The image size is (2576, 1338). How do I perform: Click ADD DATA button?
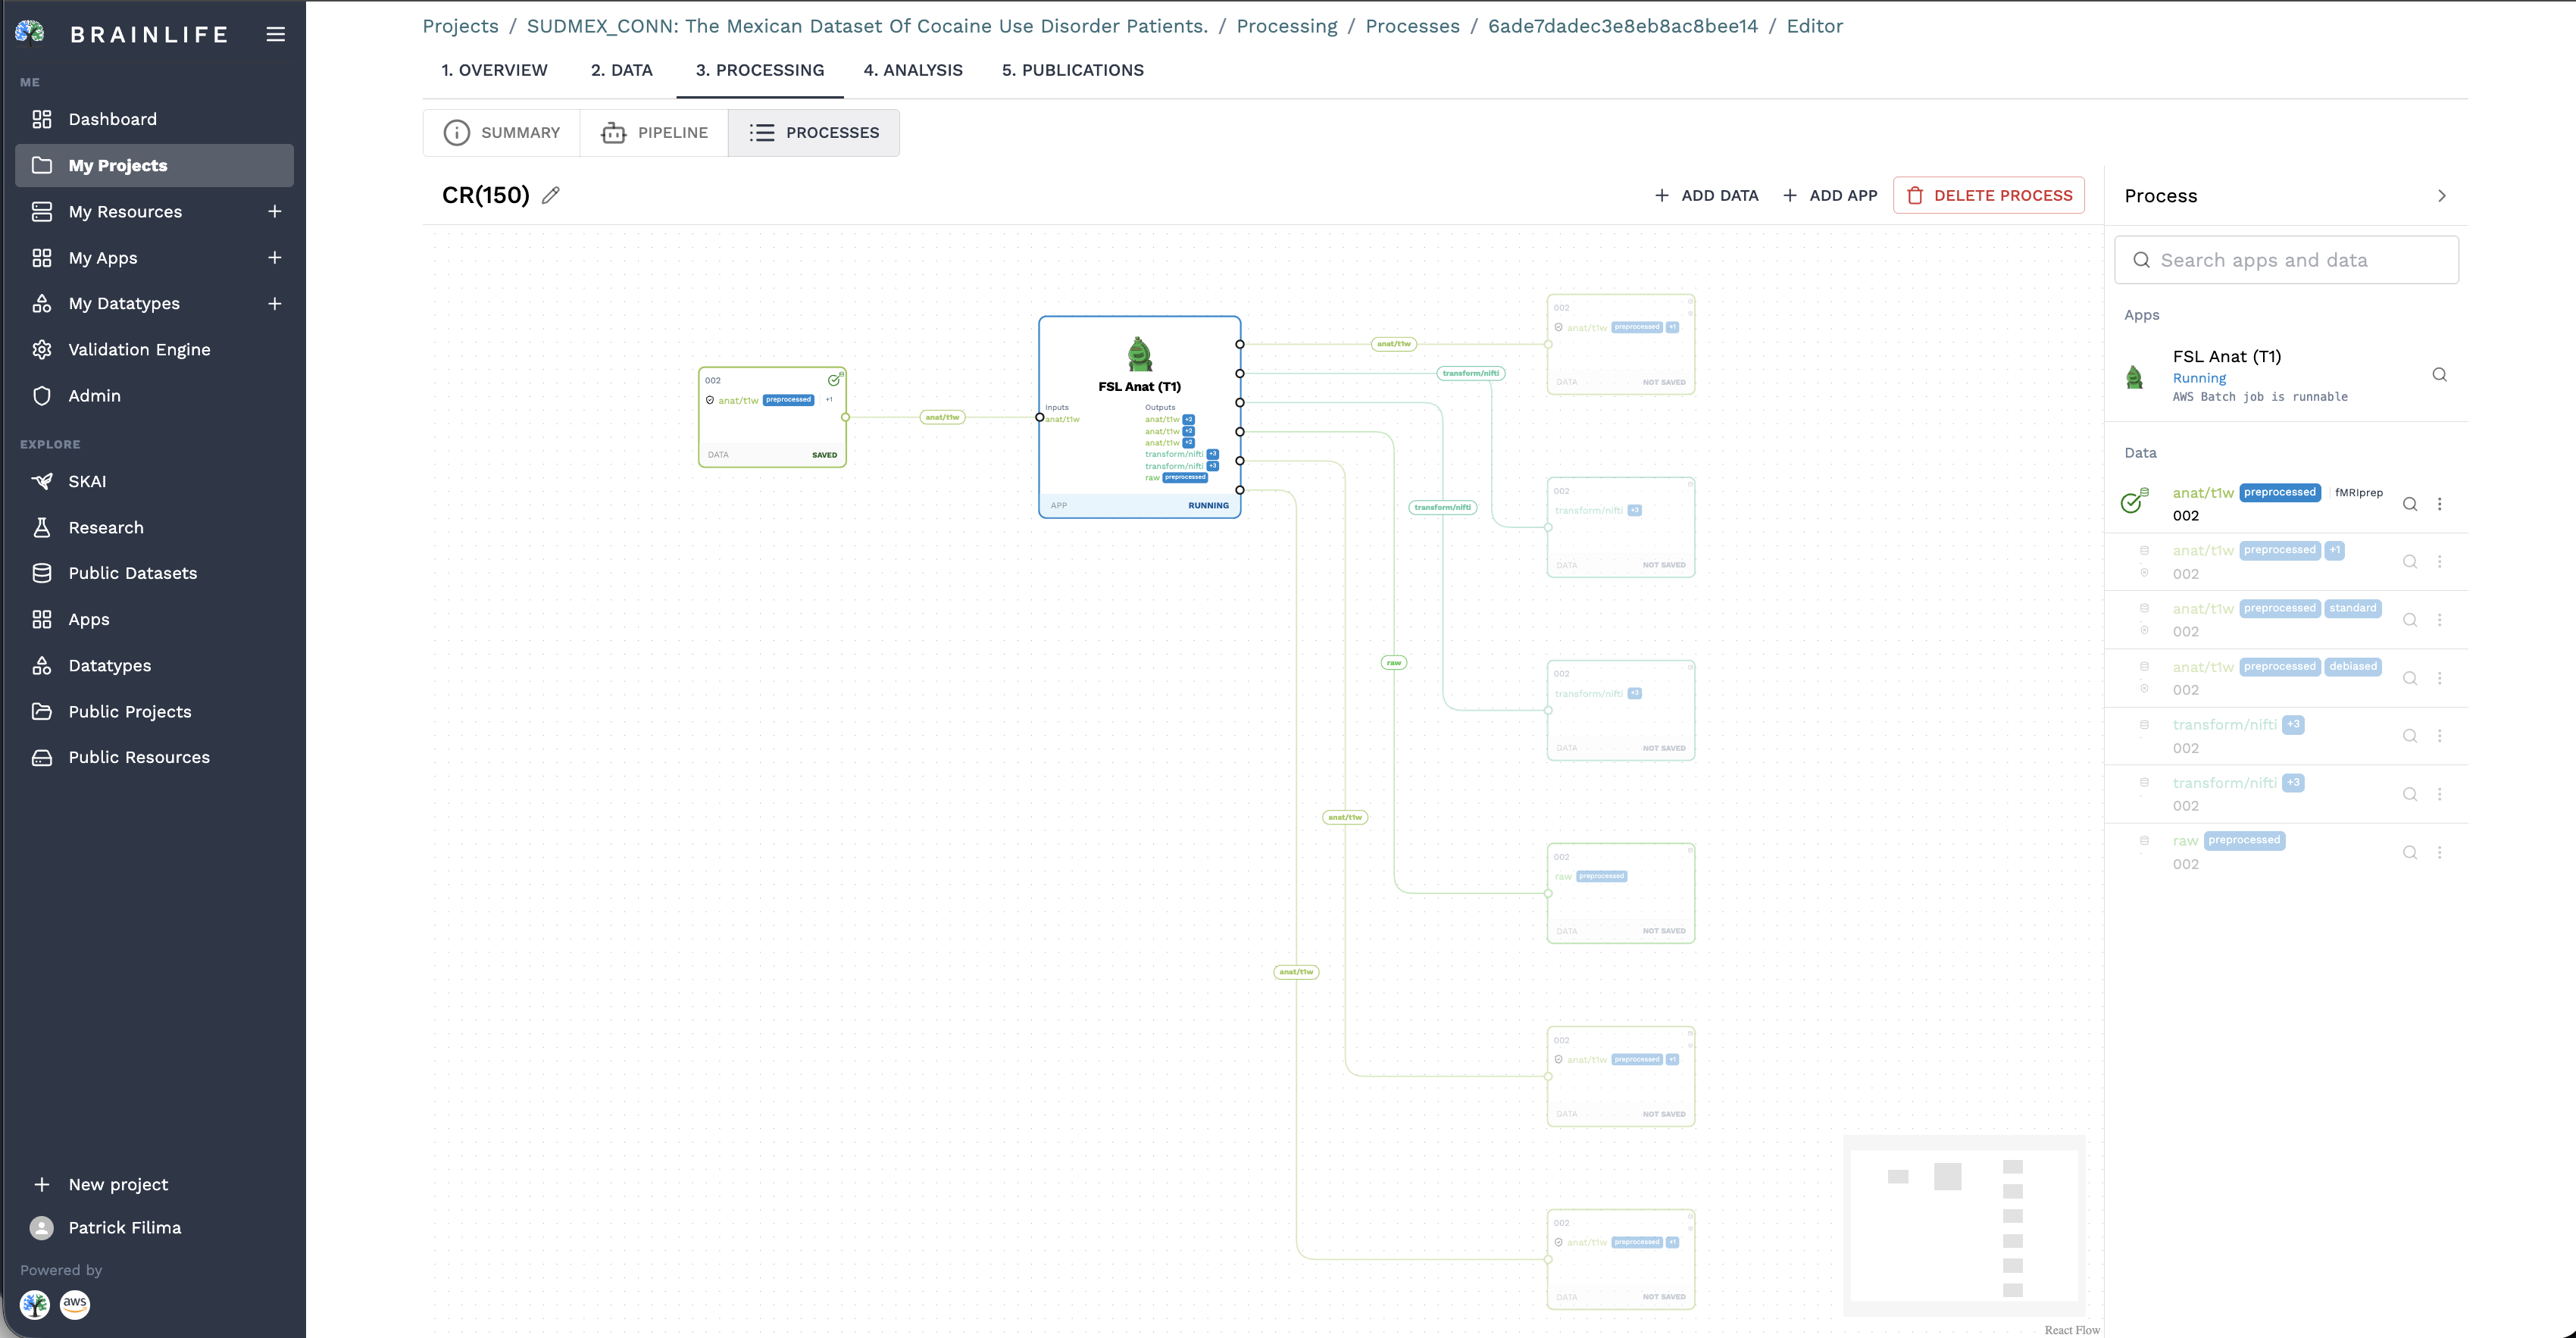(1706, 195)
